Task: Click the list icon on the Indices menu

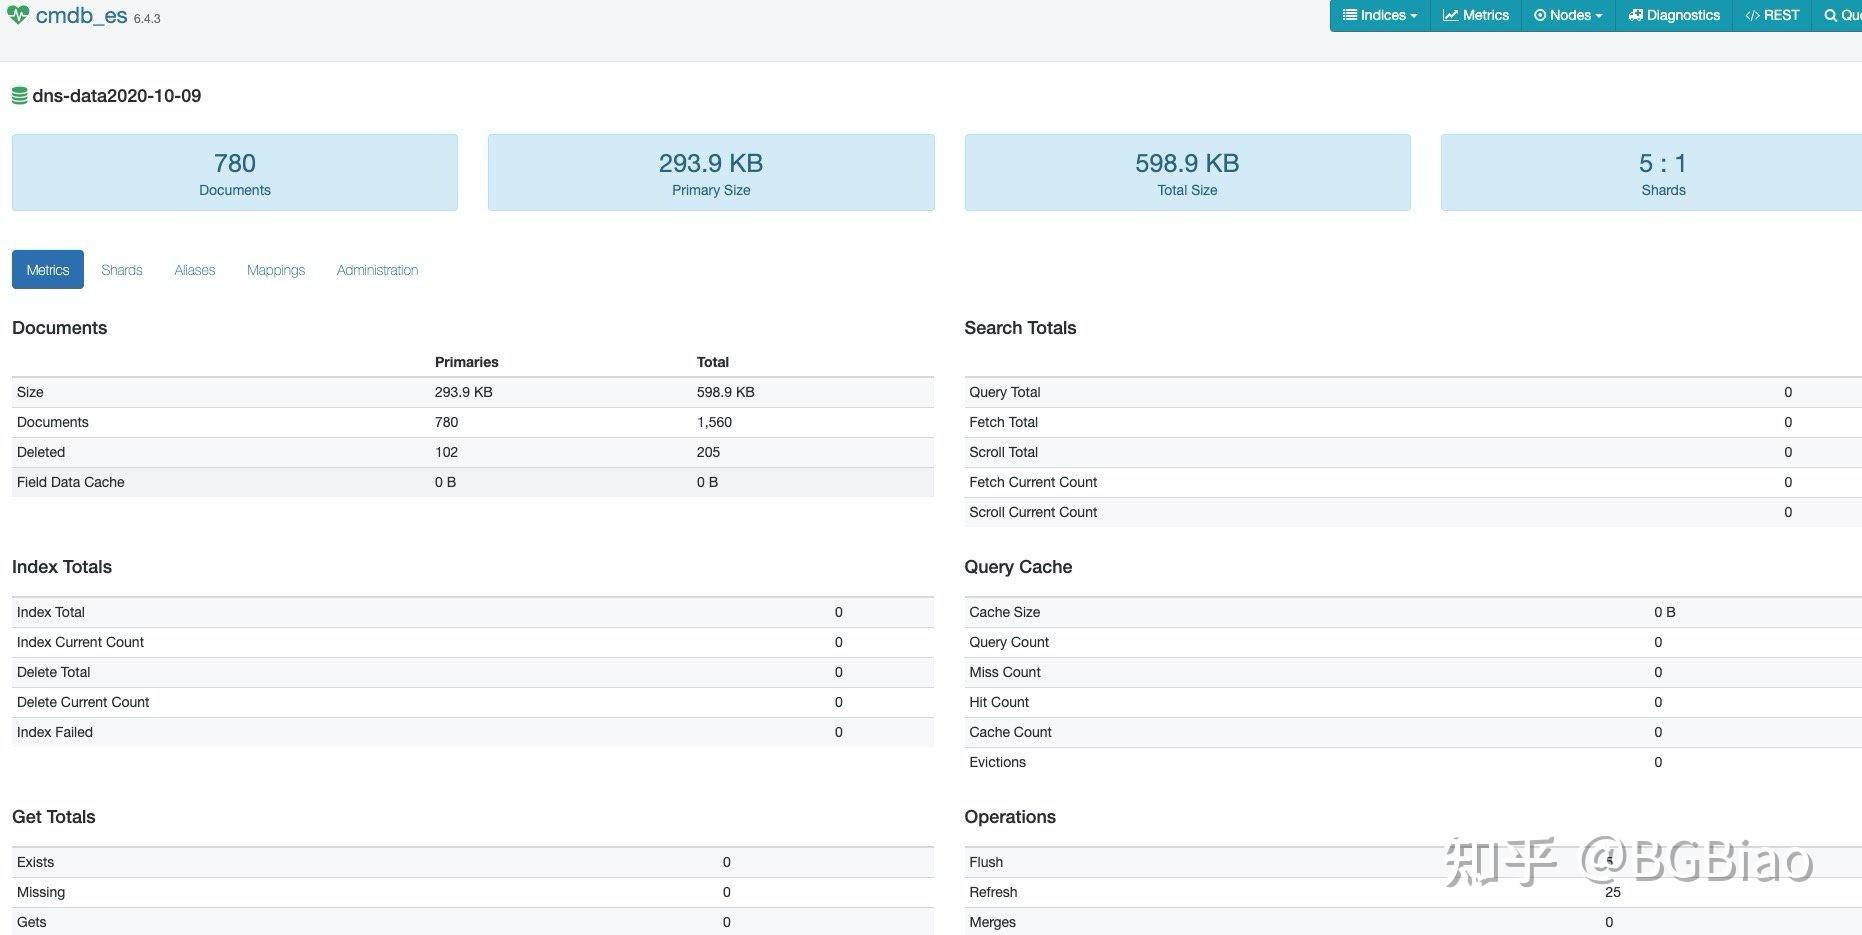Action: click(x=1352, y=15)
